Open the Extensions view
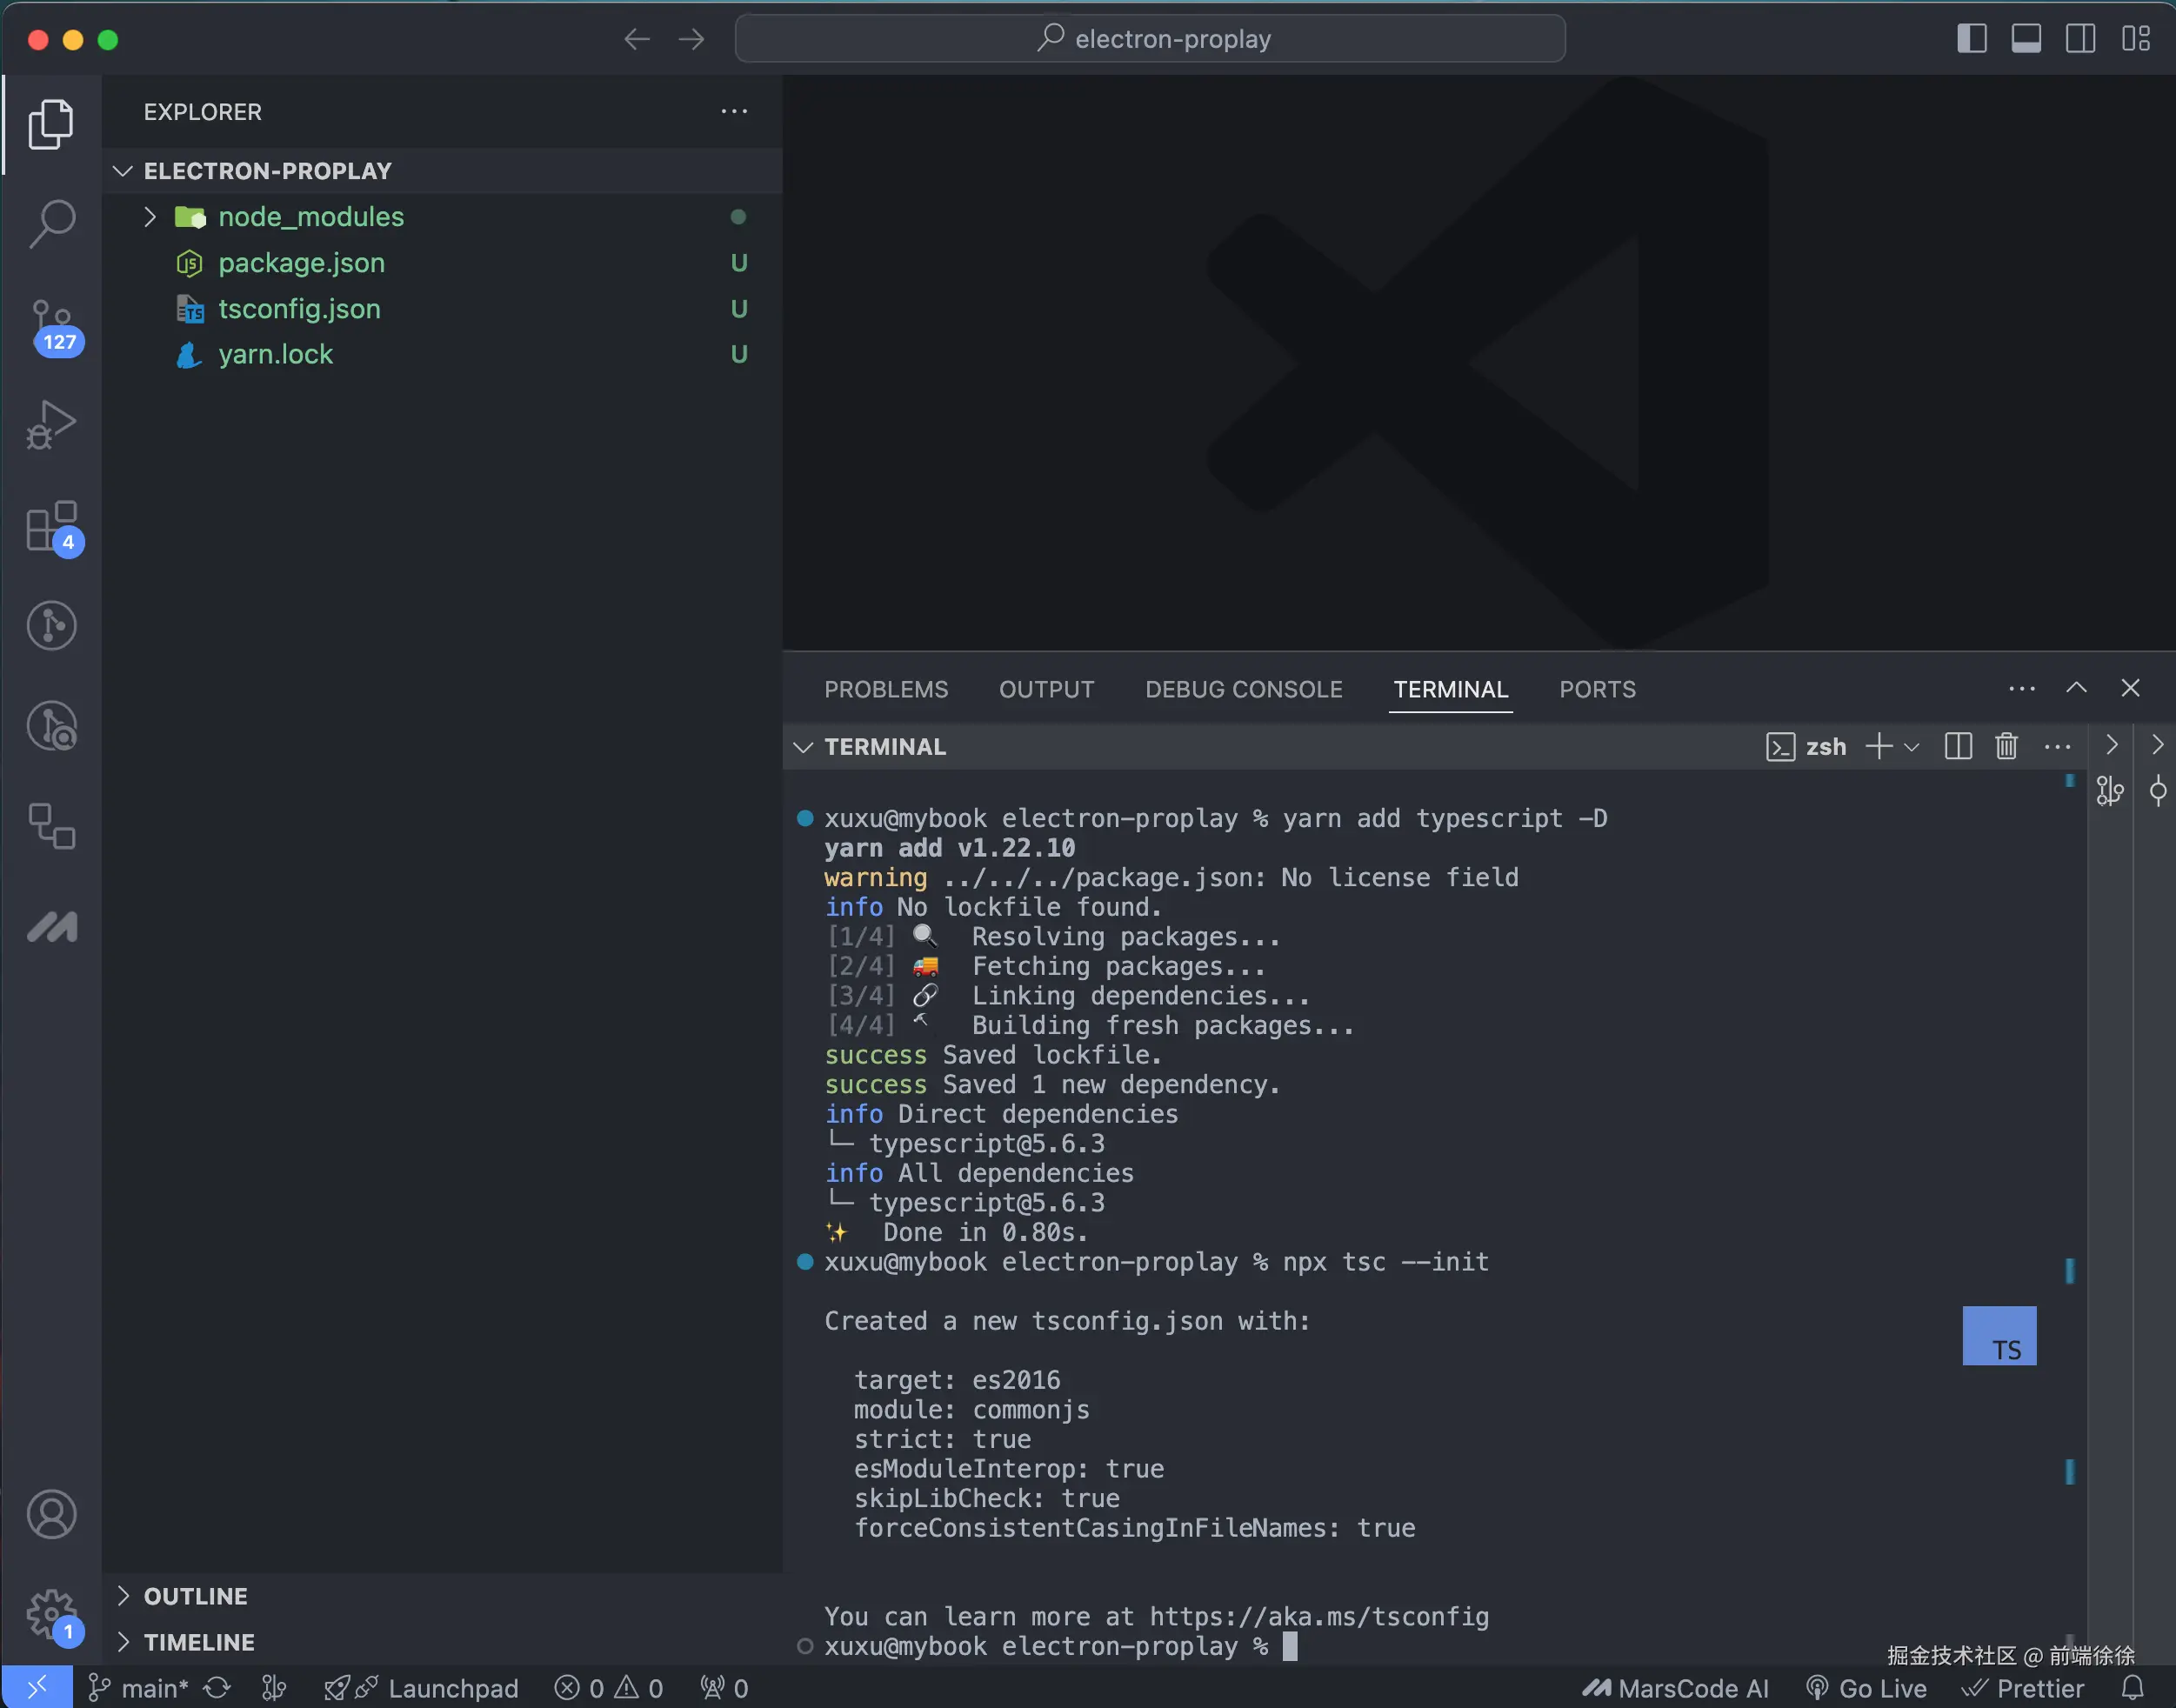 click(x=52, y=526)
